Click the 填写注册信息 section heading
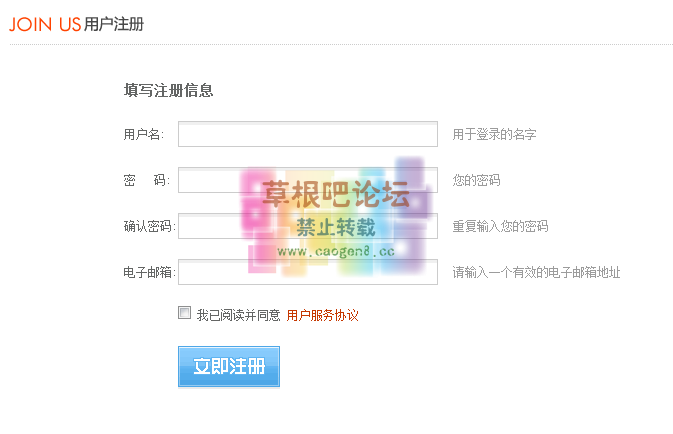 point(168,90)
